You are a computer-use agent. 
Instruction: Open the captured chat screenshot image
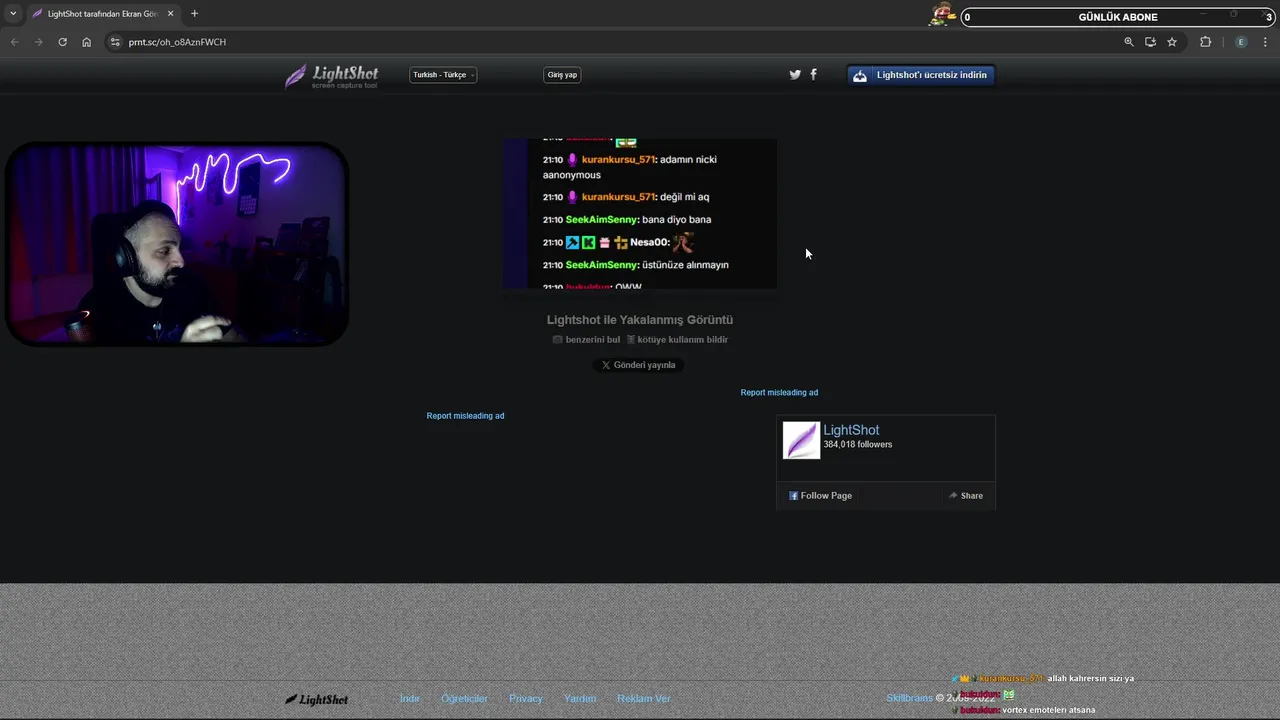[x=640, y=214]
